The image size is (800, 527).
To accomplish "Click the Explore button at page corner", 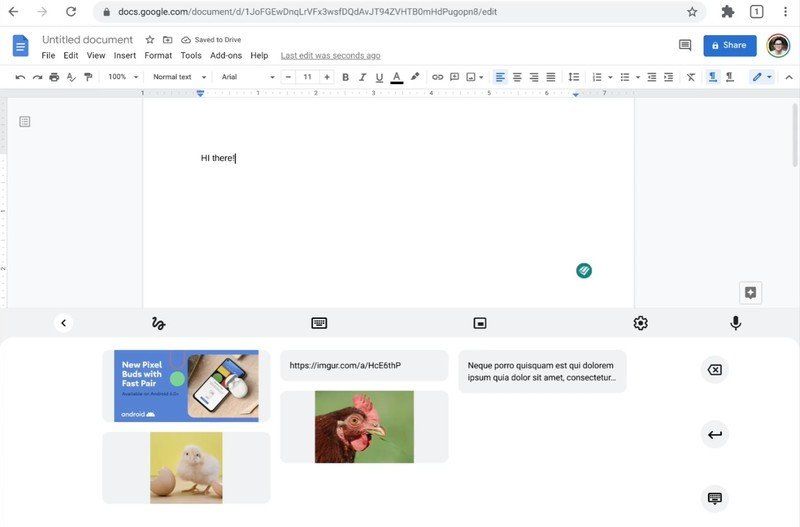I will click(x=751, y=293).
